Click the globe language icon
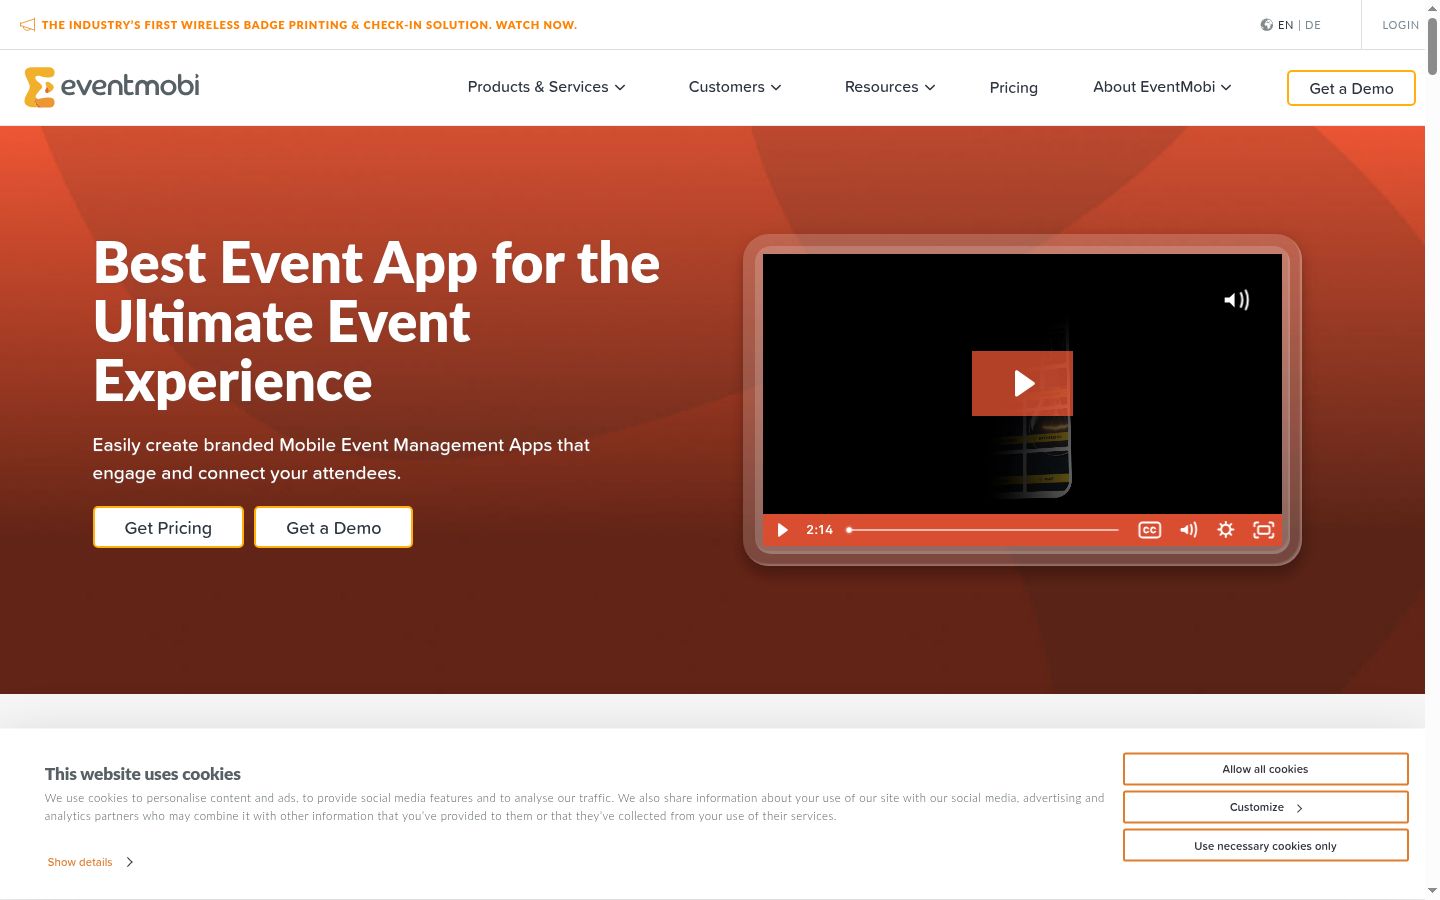Screen dimensions: 1440x900 pos(1266,25)
